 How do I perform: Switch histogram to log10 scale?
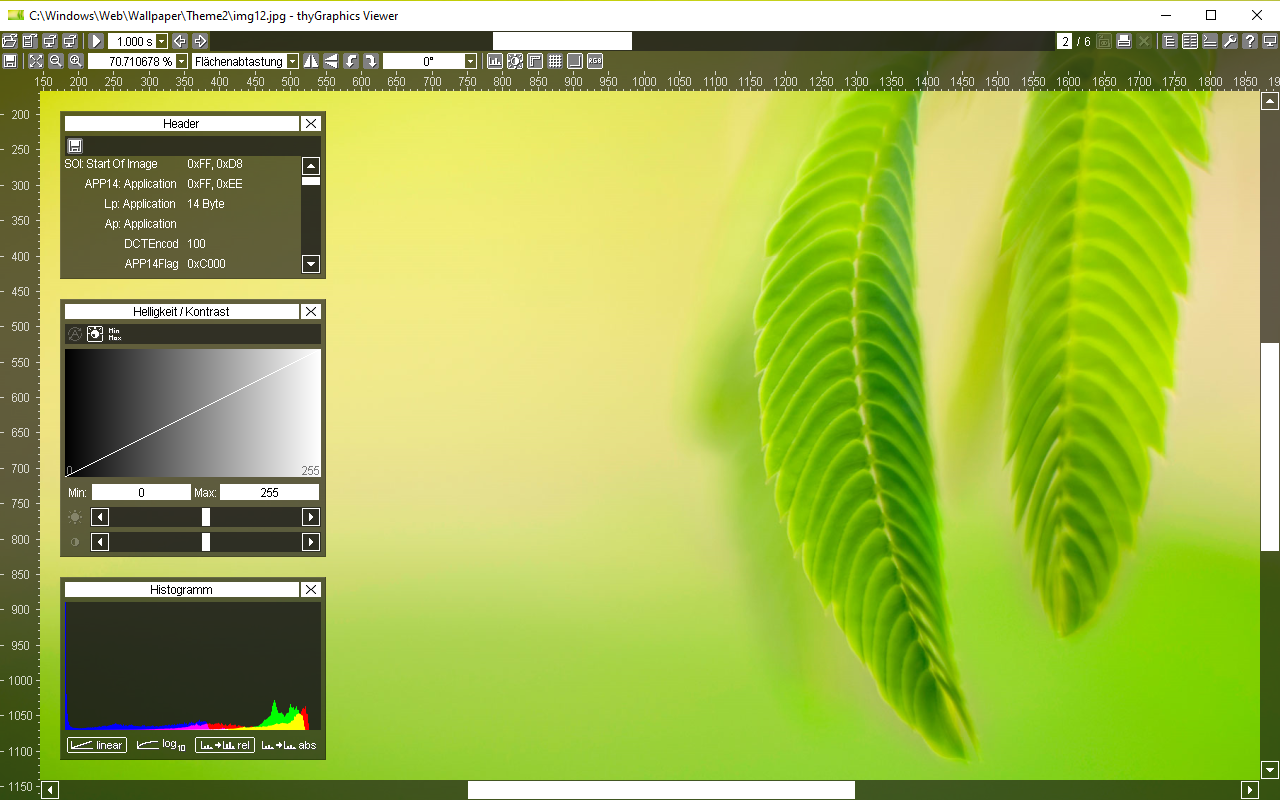coord(161,745)
